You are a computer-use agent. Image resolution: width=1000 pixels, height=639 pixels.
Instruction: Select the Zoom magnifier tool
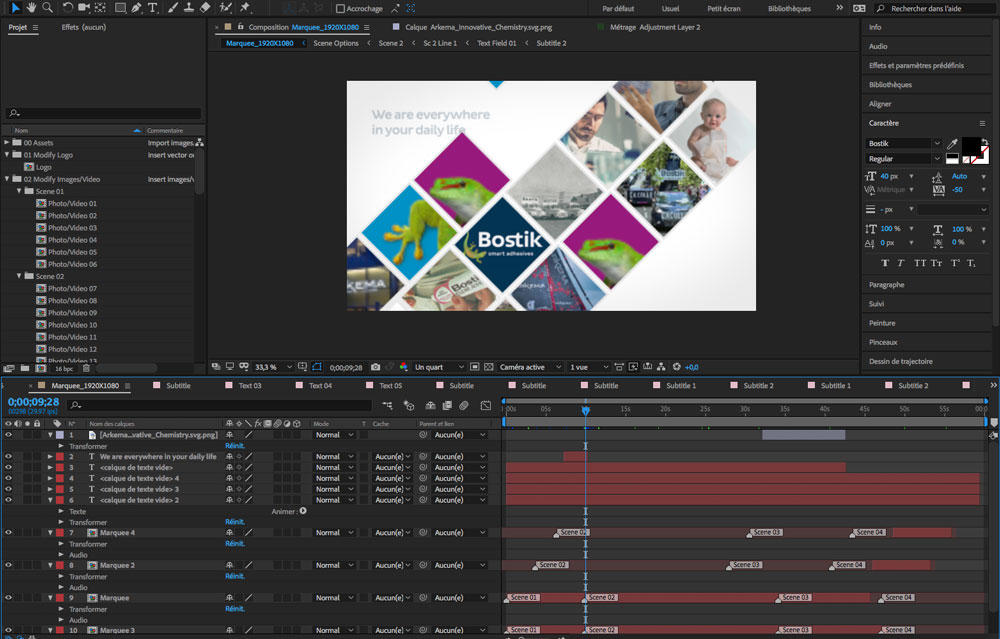(47, 8)
